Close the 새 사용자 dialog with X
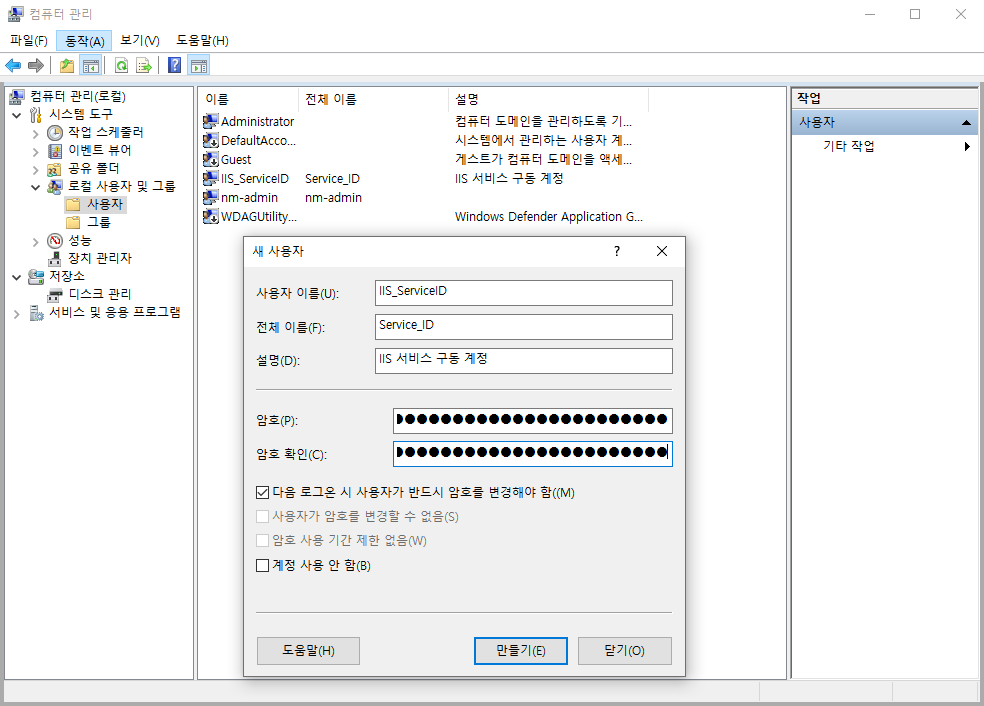 click(661, 251)
